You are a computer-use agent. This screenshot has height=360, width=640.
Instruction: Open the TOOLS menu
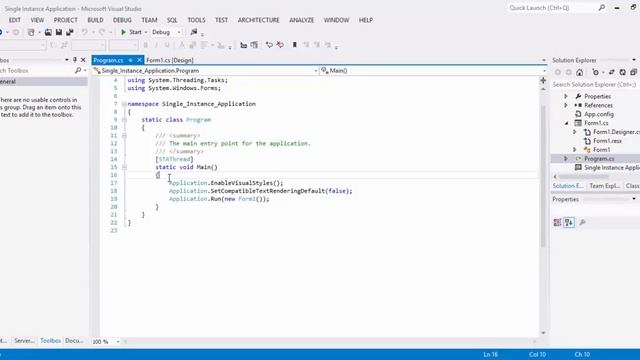[196, 20]
